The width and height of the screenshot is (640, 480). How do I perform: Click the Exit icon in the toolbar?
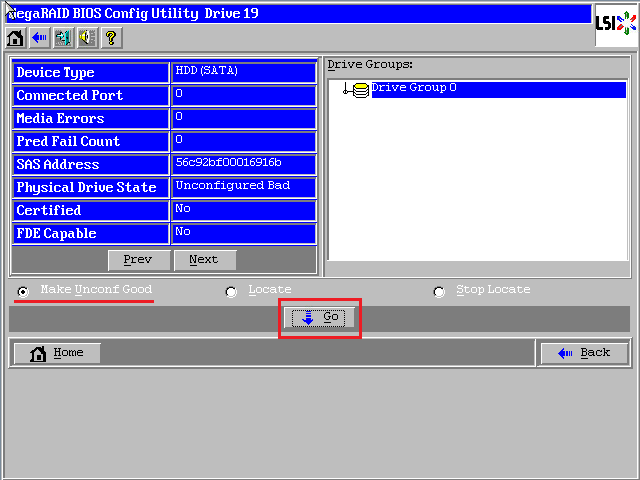(x=63, y=38)
